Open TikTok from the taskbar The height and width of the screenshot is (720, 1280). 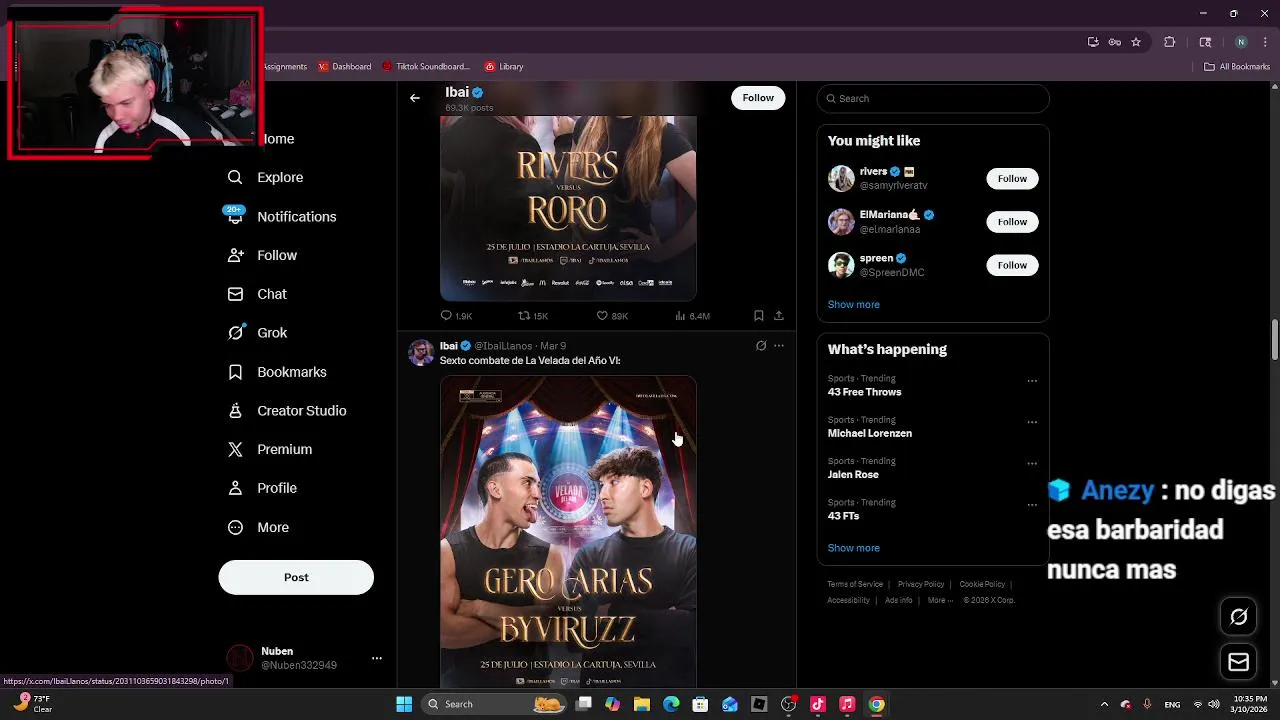[818, 704]
